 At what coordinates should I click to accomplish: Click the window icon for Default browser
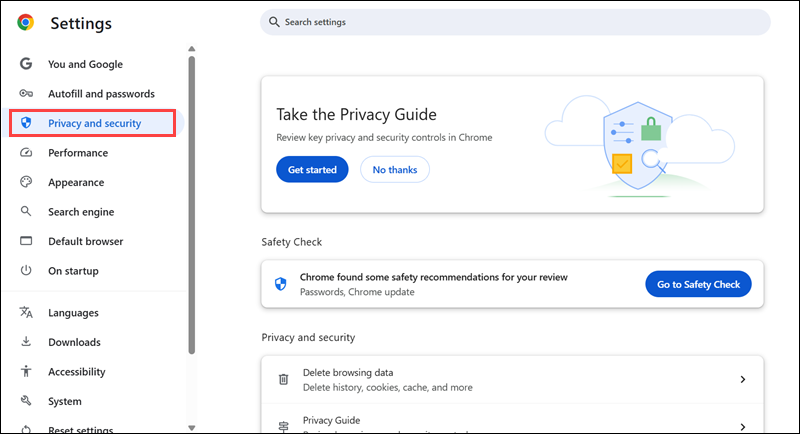pyautogui.click(x=26, y=241)
